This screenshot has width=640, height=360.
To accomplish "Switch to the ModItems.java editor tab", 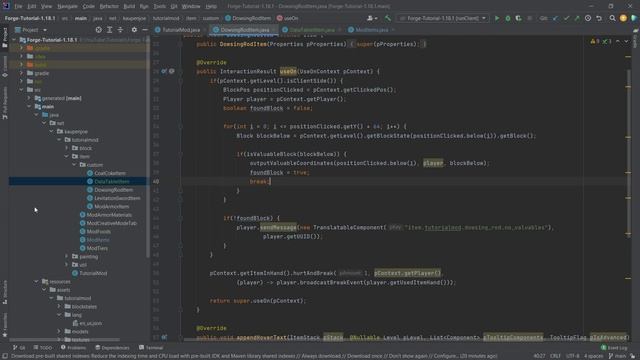I will [371, 30].
